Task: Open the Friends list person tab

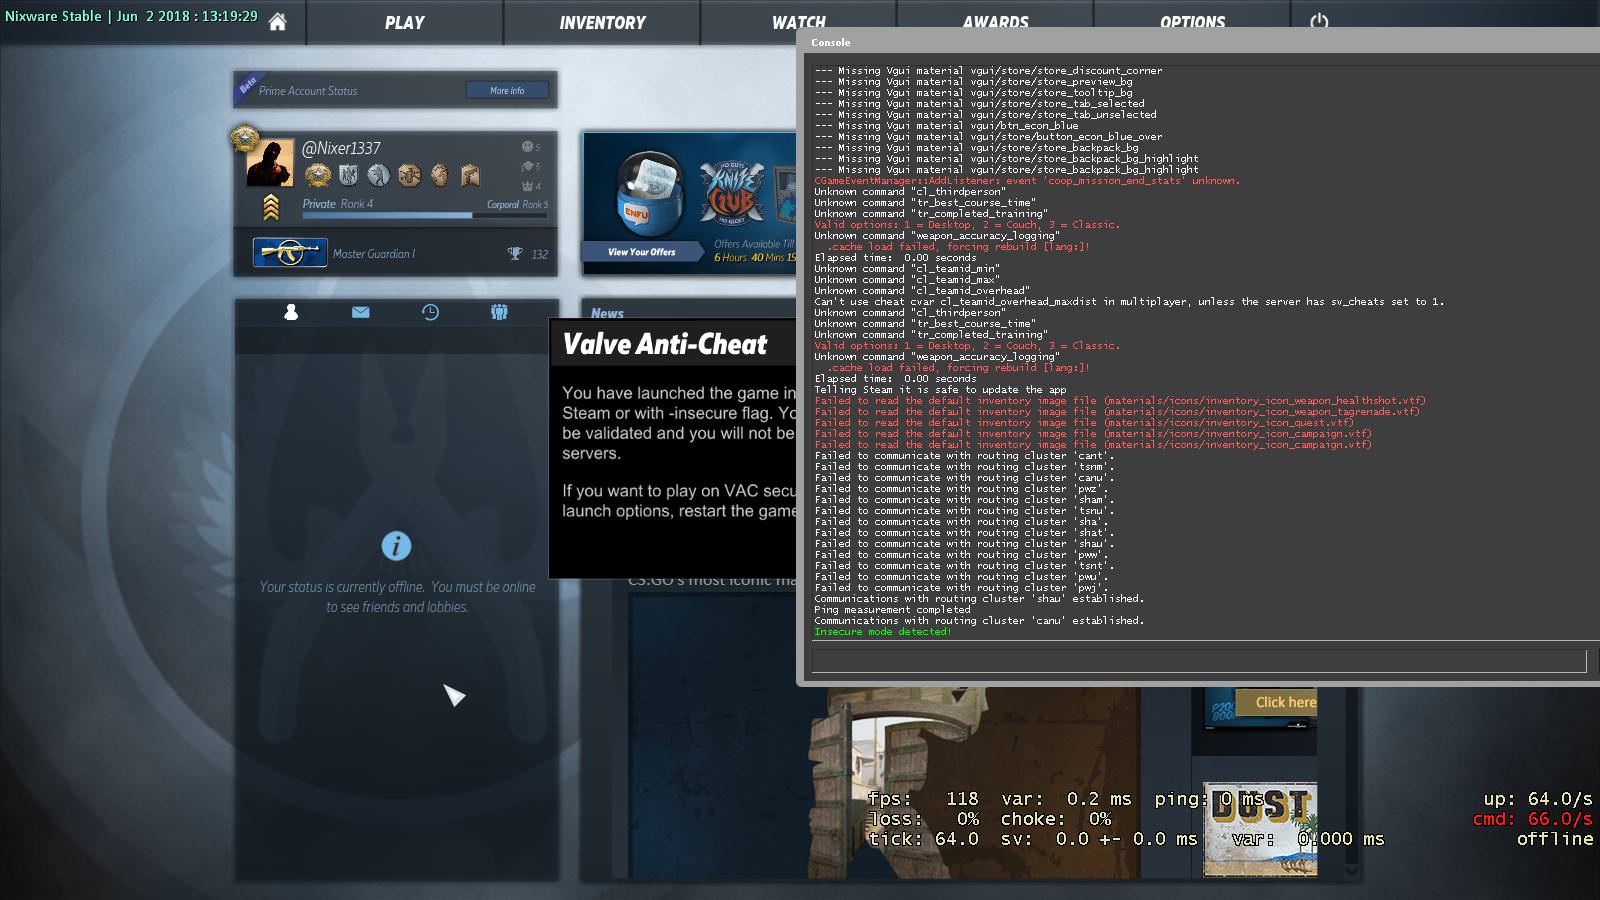Action: click(x=291, y=312)
